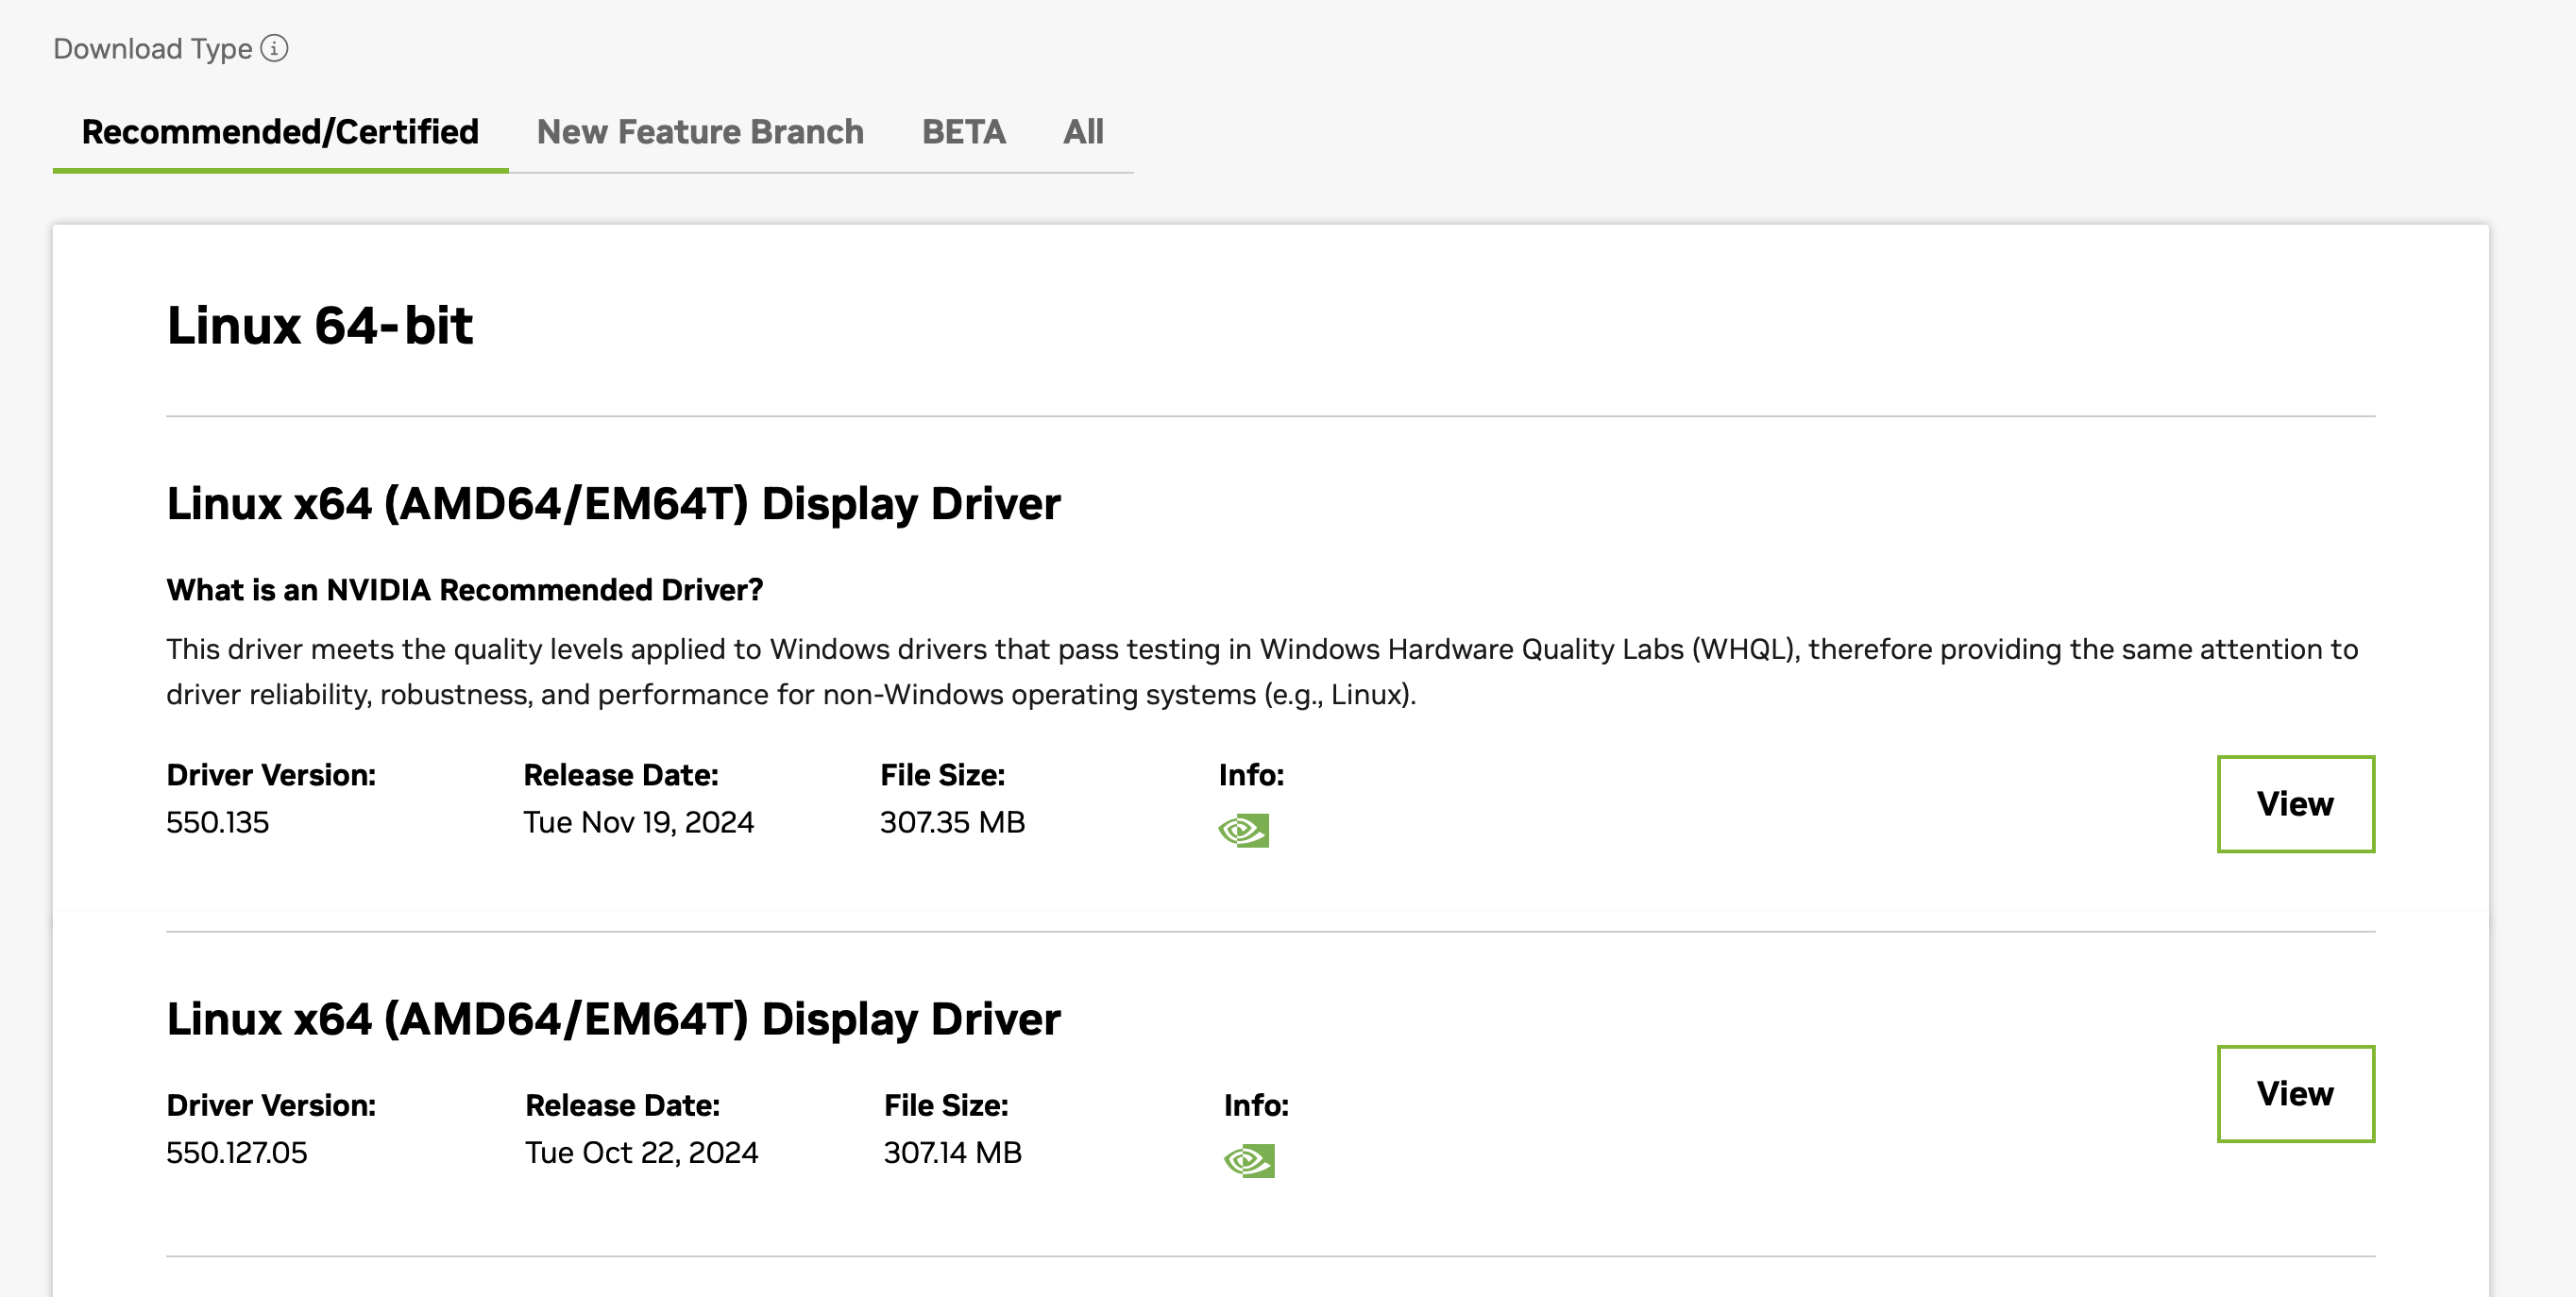Image resolution: width=2576 pixels, height=1297 pixels.
Task: Click View for driver version 550.135
Action: point(2295,804)
